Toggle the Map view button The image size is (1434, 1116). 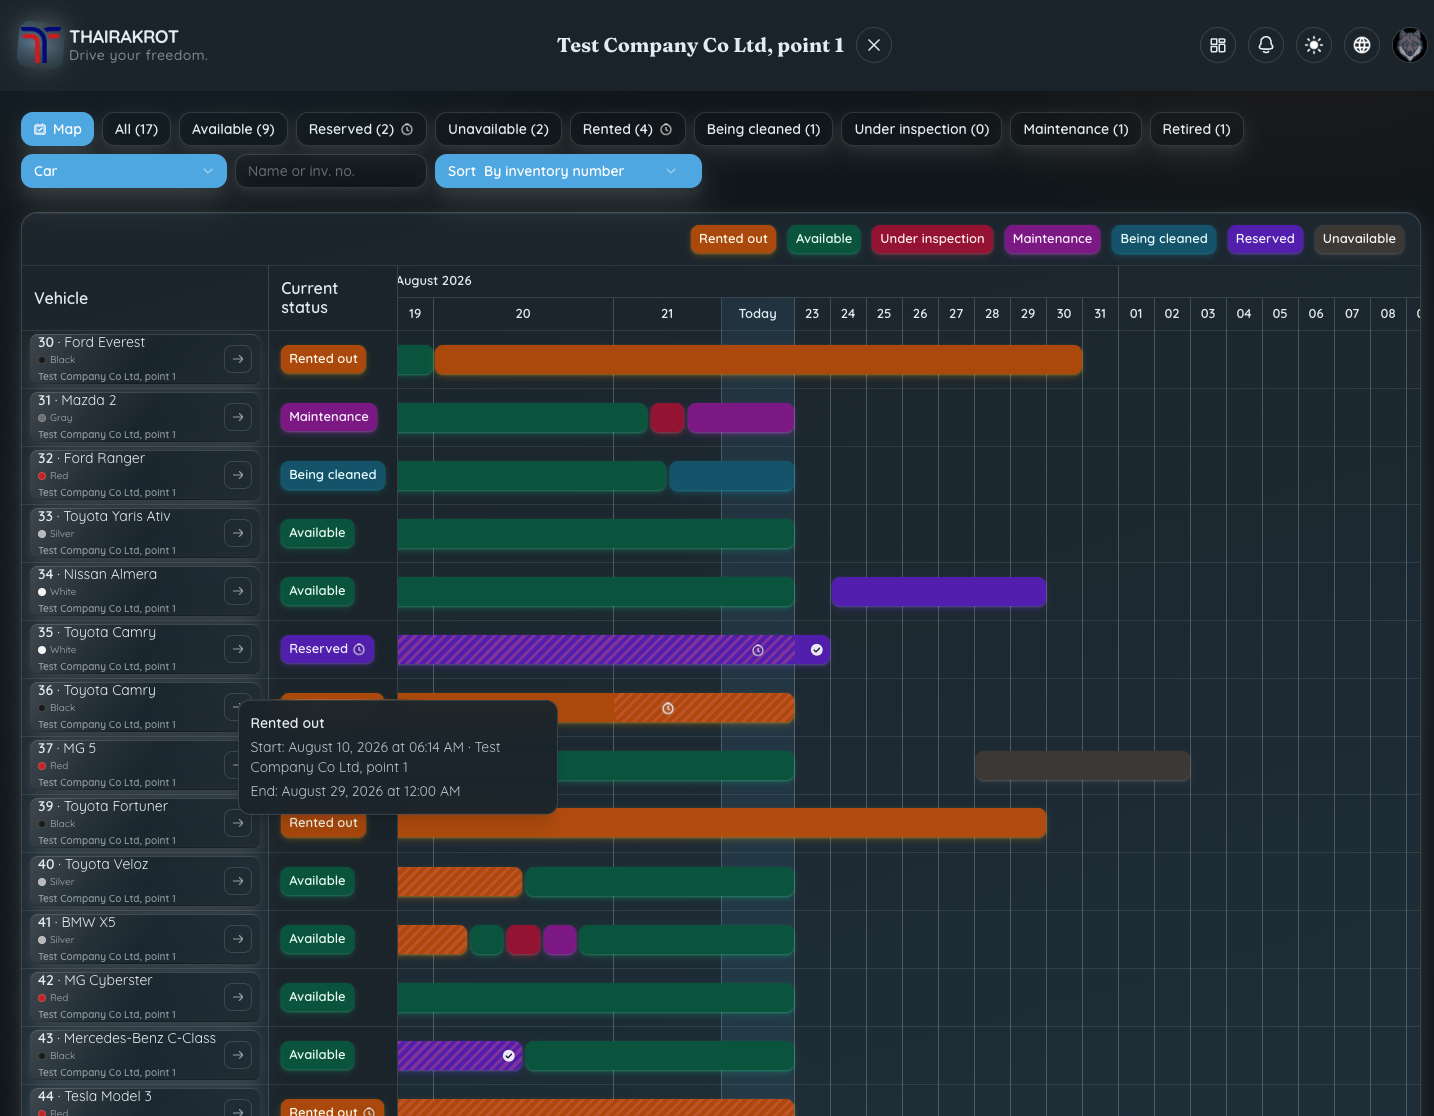pos(58,129)
